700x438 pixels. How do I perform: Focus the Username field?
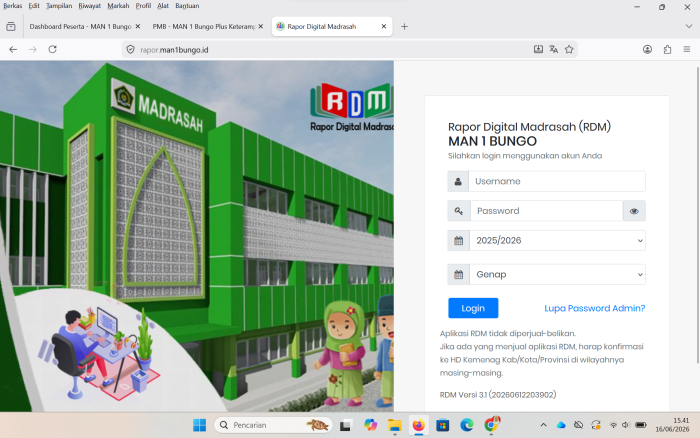pyautogui.click(x=557, y=181)
